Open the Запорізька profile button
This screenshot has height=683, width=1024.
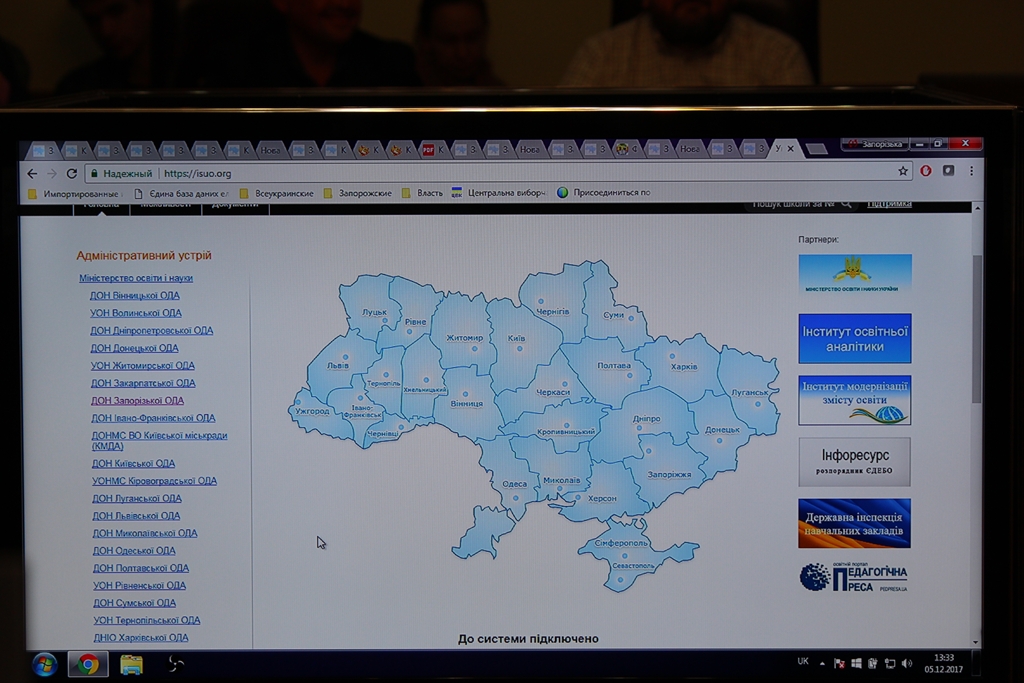876,144
